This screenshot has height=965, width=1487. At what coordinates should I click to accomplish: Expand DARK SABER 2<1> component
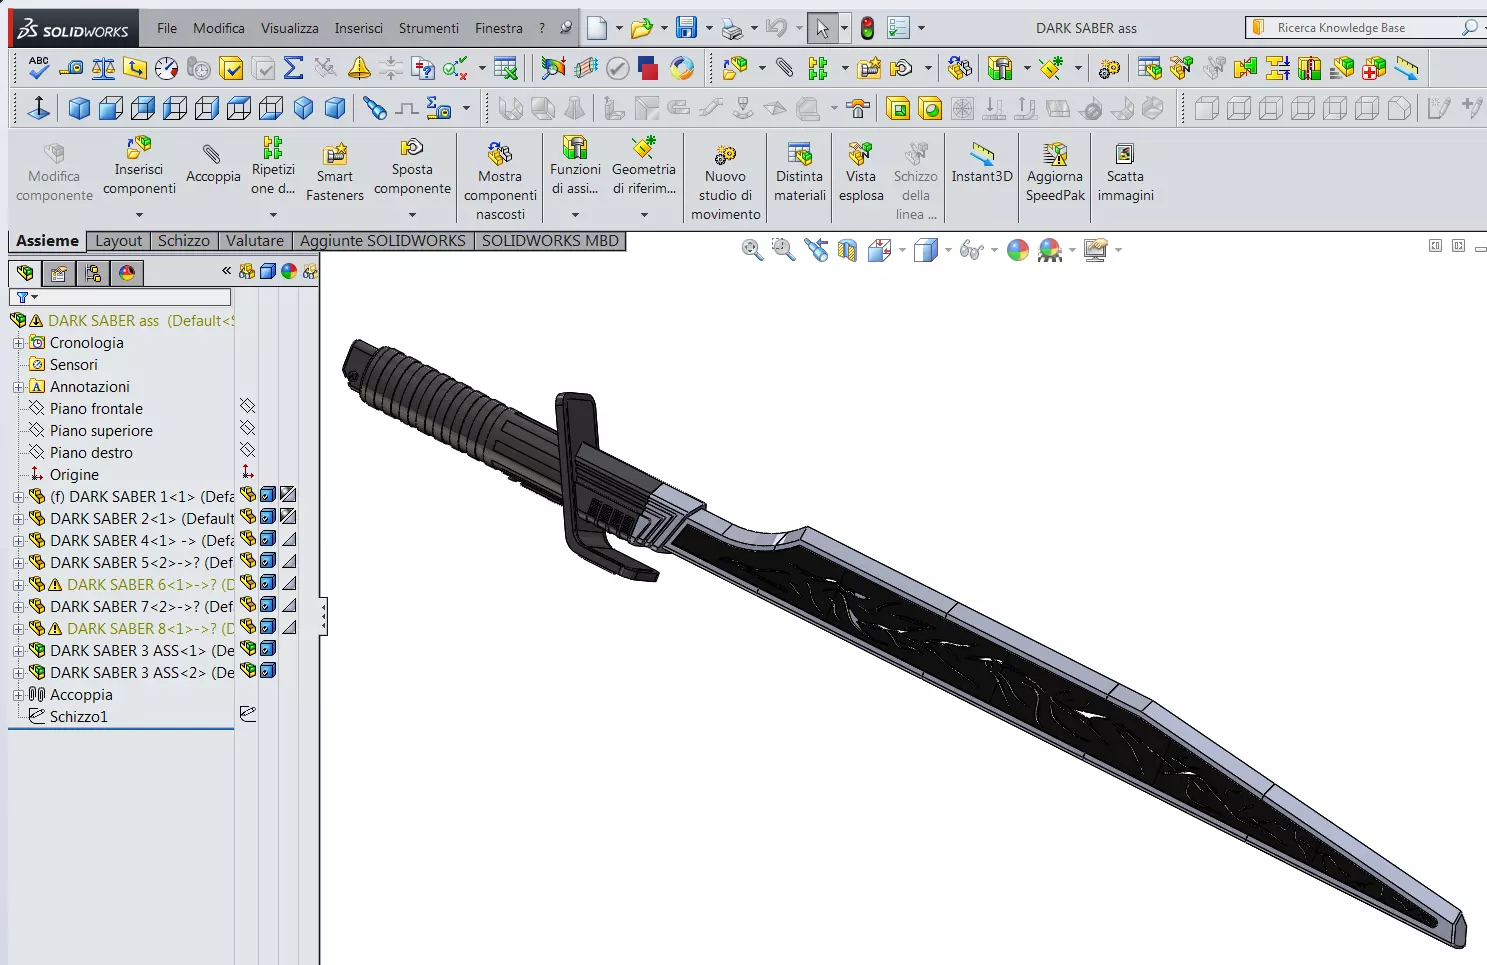tap(18, 519)
